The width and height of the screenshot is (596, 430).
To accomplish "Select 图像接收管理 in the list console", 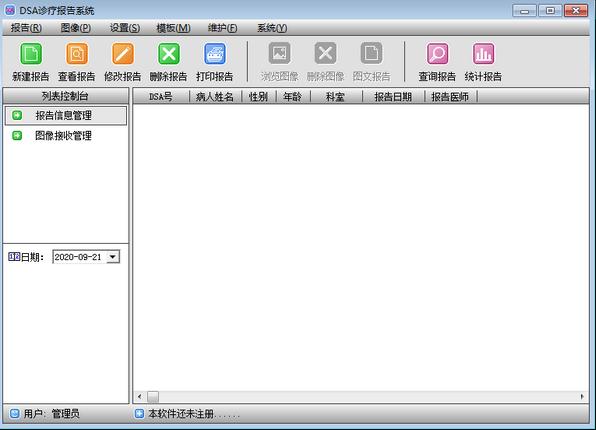I will [x=65, y=136].
